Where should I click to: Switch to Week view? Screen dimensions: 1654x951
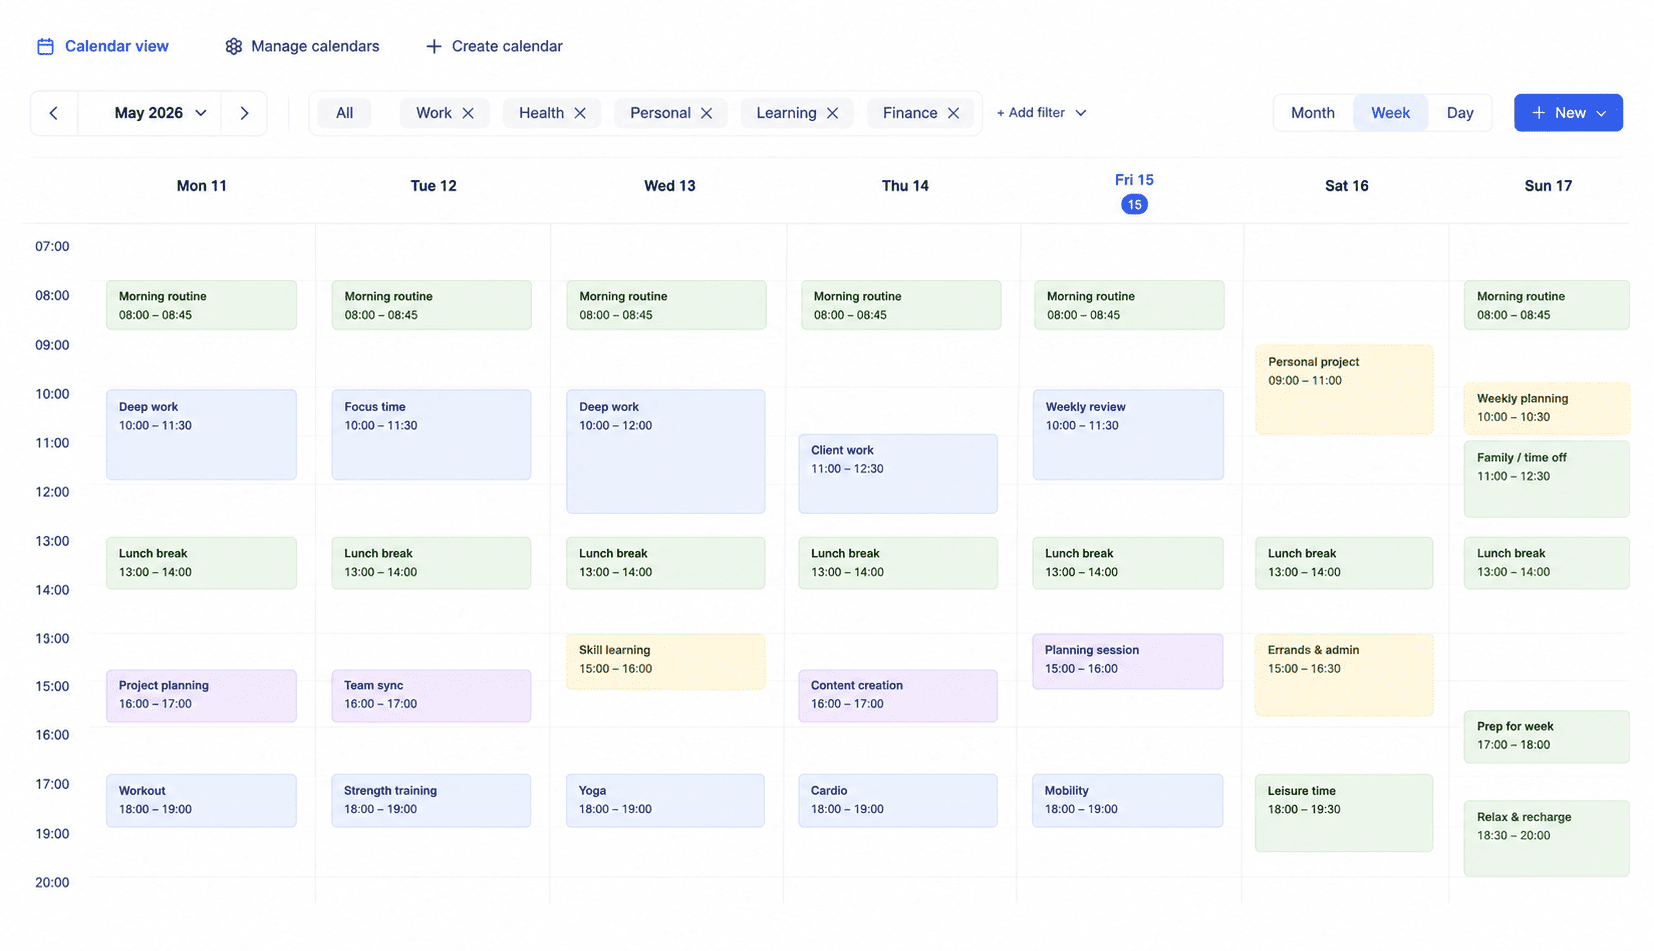tap(1390, 113)
